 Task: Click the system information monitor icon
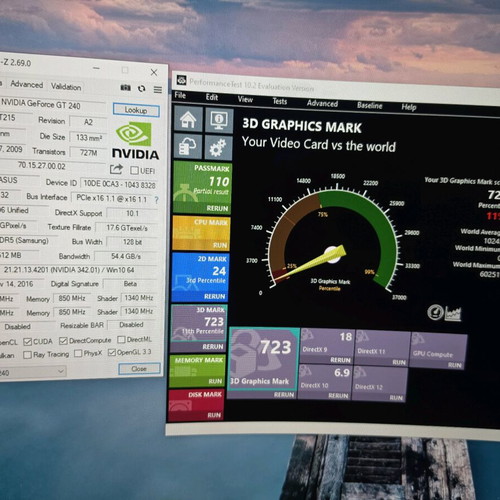click(219, 121)
